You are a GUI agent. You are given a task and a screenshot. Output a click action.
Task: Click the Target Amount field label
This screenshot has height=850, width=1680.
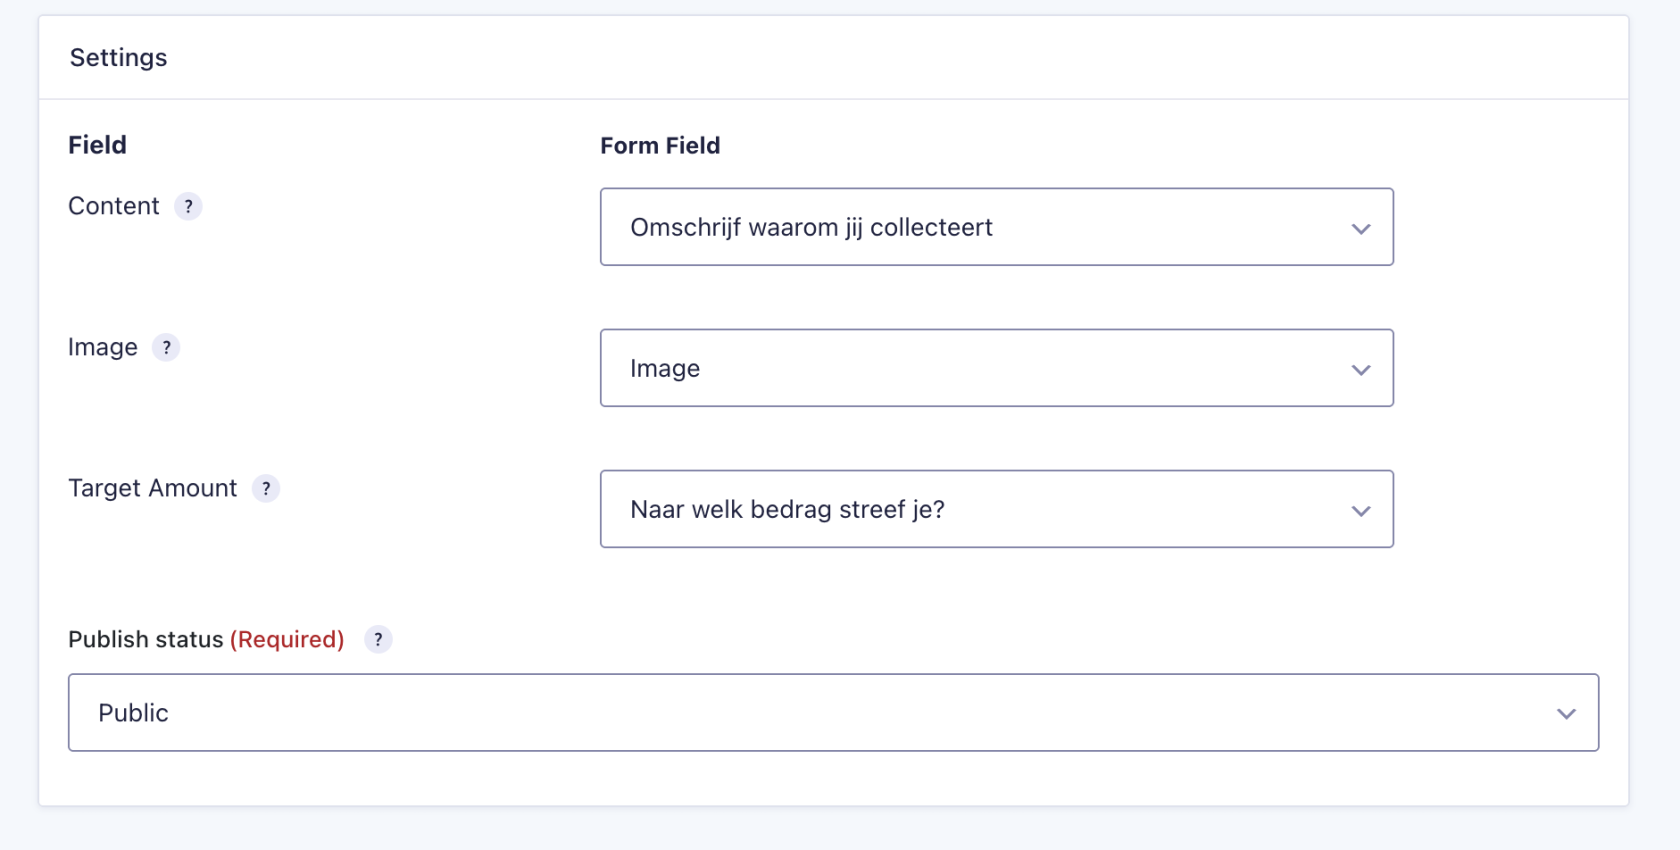152,488
